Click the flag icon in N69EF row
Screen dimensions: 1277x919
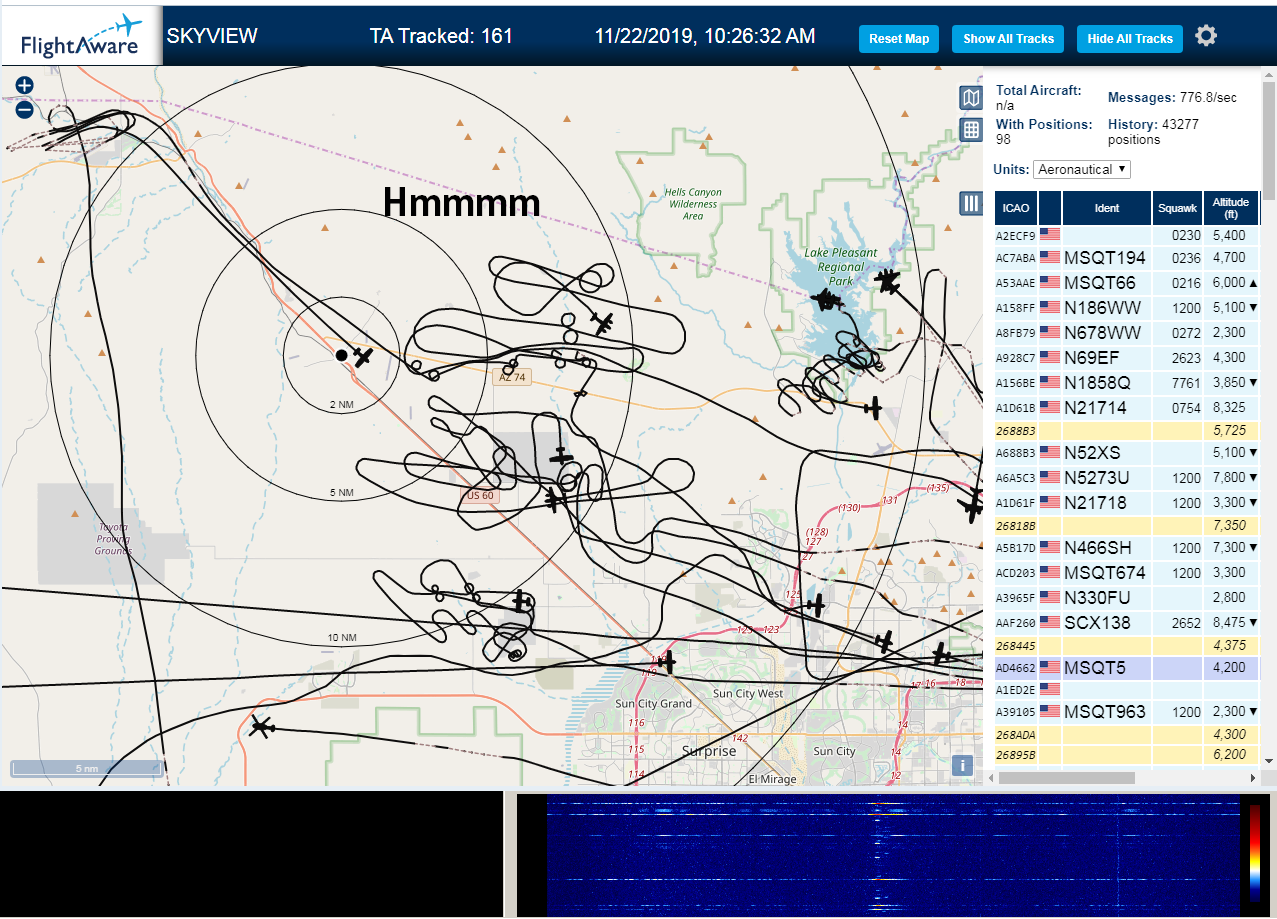[x=1050, y=357]
